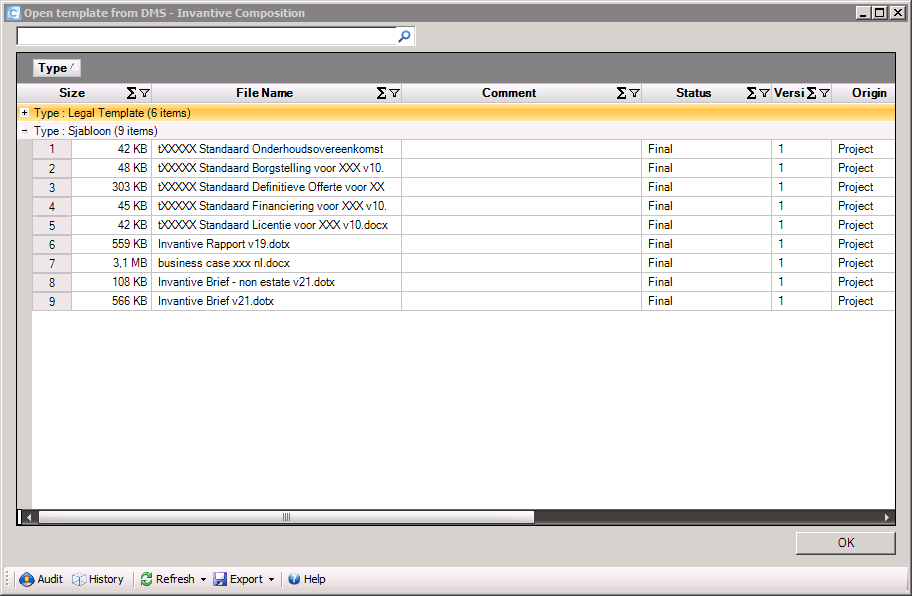Expand the Legal Template group
This screenshot has width=912, height=596.
coord(24,113)
